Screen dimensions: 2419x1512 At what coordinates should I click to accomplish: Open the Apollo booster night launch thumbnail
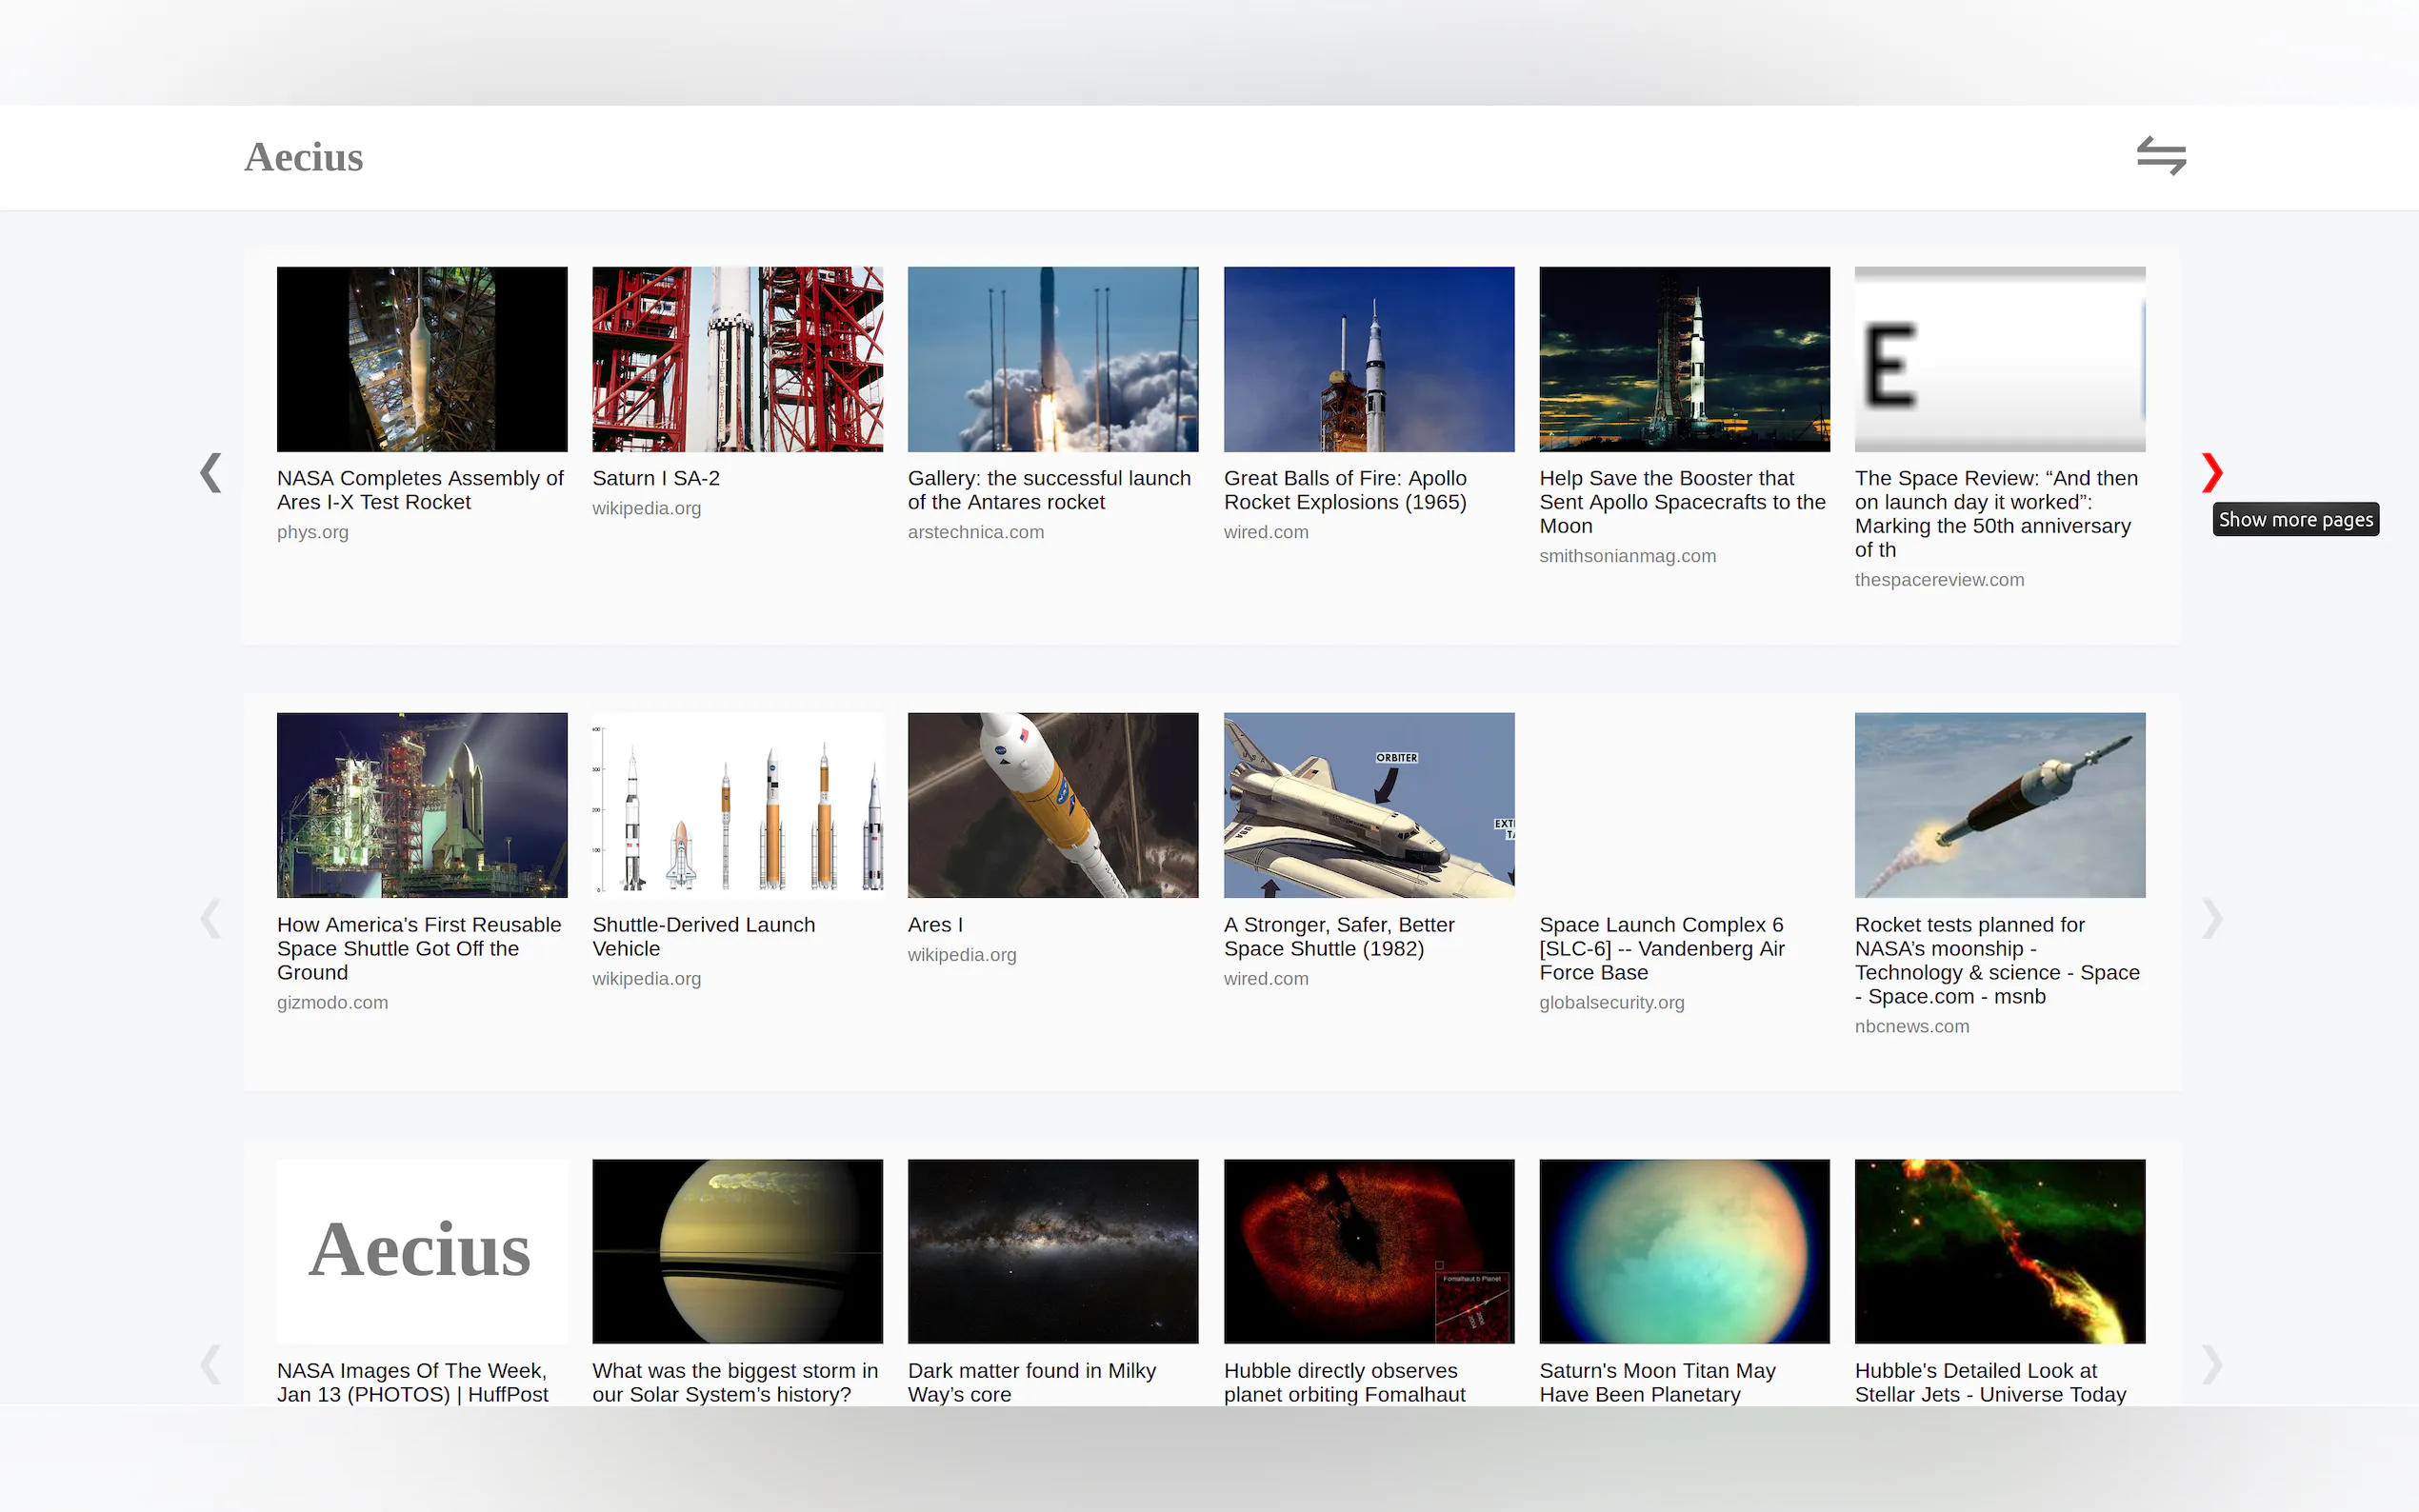coord(1684,359)
